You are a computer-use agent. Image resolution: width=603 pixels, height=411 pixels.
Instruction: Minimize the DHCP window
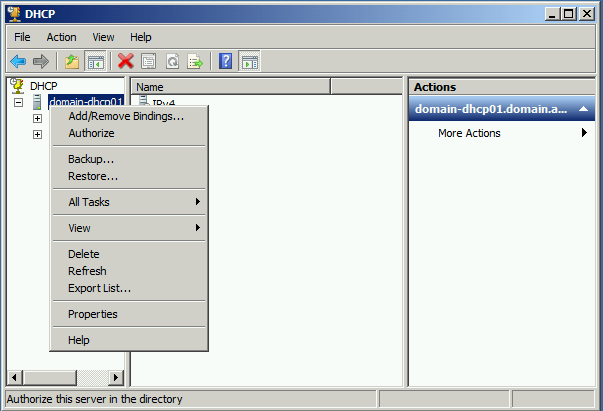[x=553, y=14]
